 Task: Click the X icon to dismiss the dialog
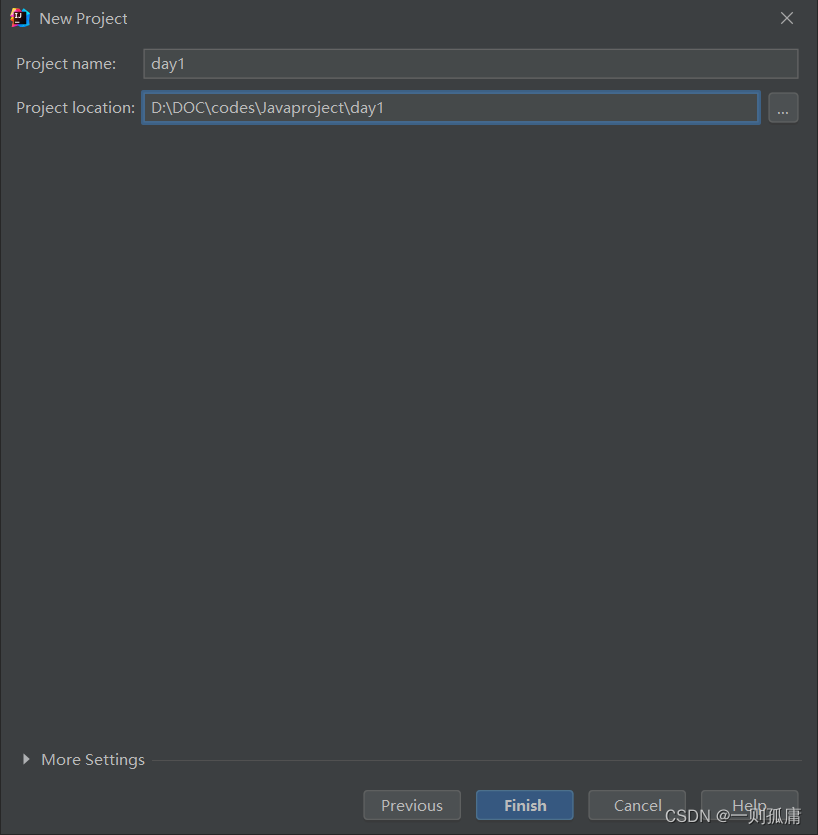pyautogui.click(x=787, y=17)
